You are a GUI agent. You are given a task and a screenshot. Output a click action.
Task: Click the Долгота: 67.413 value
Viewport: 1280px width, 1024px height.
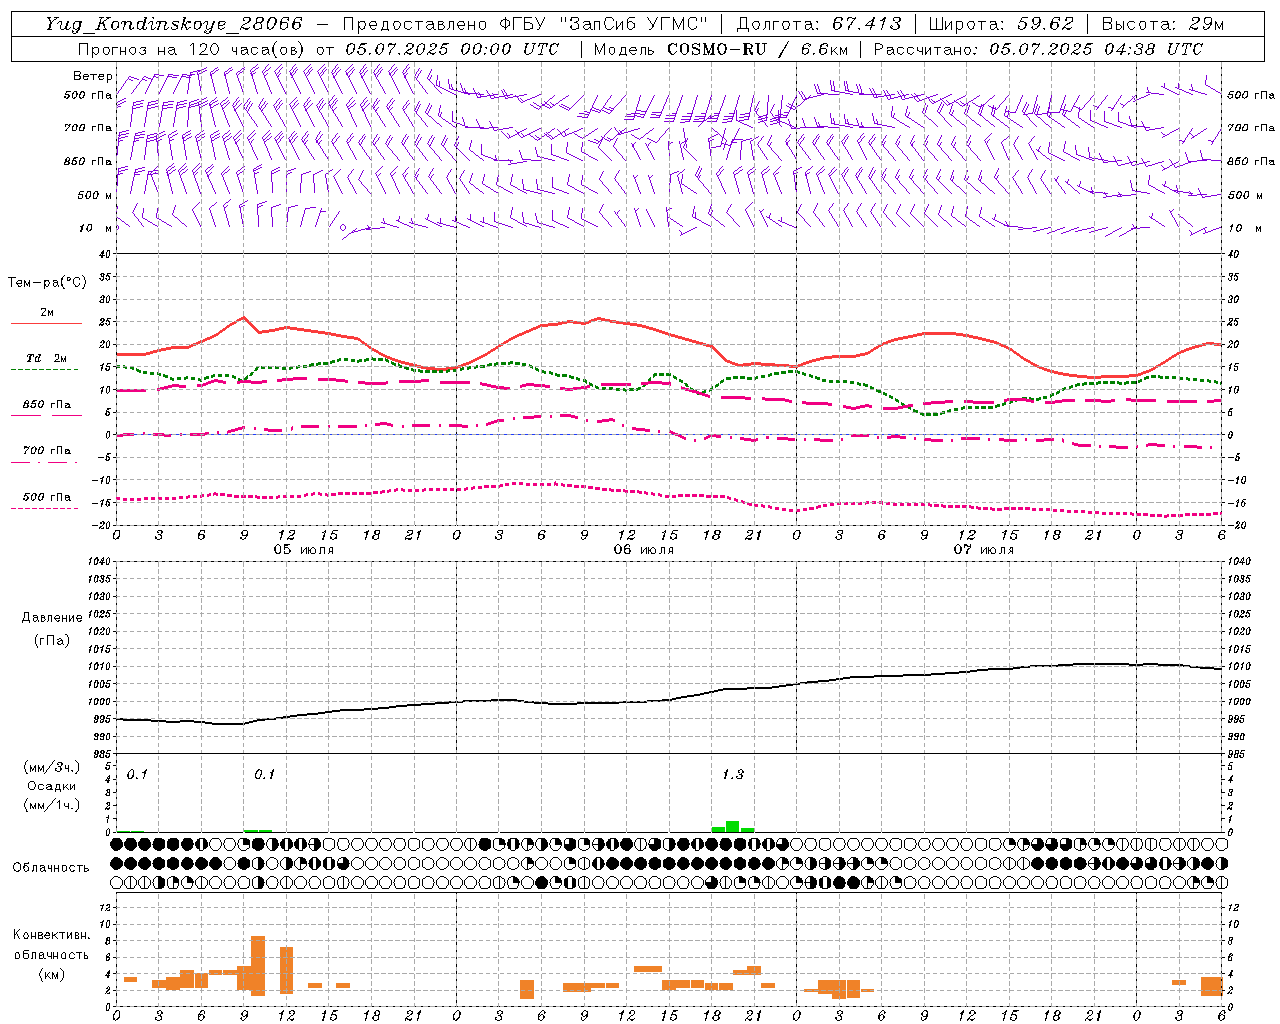(x=819, y=24)
